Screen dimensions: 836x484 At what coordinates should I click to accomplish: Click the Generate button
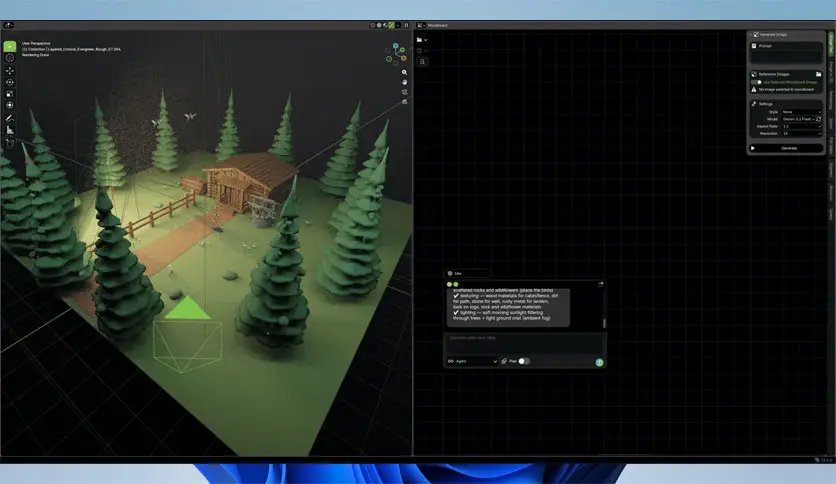(786, 148)
